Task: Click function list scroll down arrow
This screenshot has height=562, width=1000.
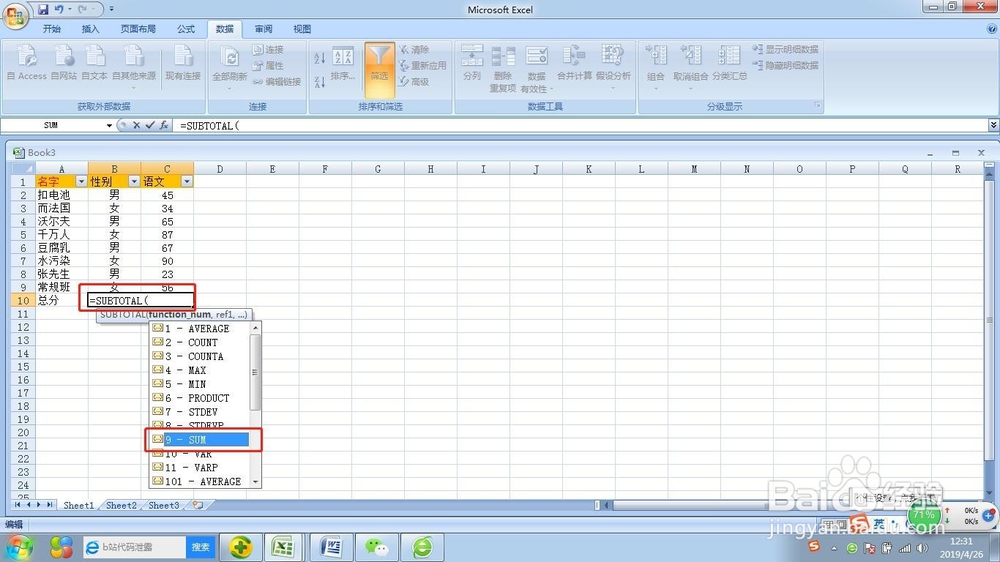Action: (255, 482)
